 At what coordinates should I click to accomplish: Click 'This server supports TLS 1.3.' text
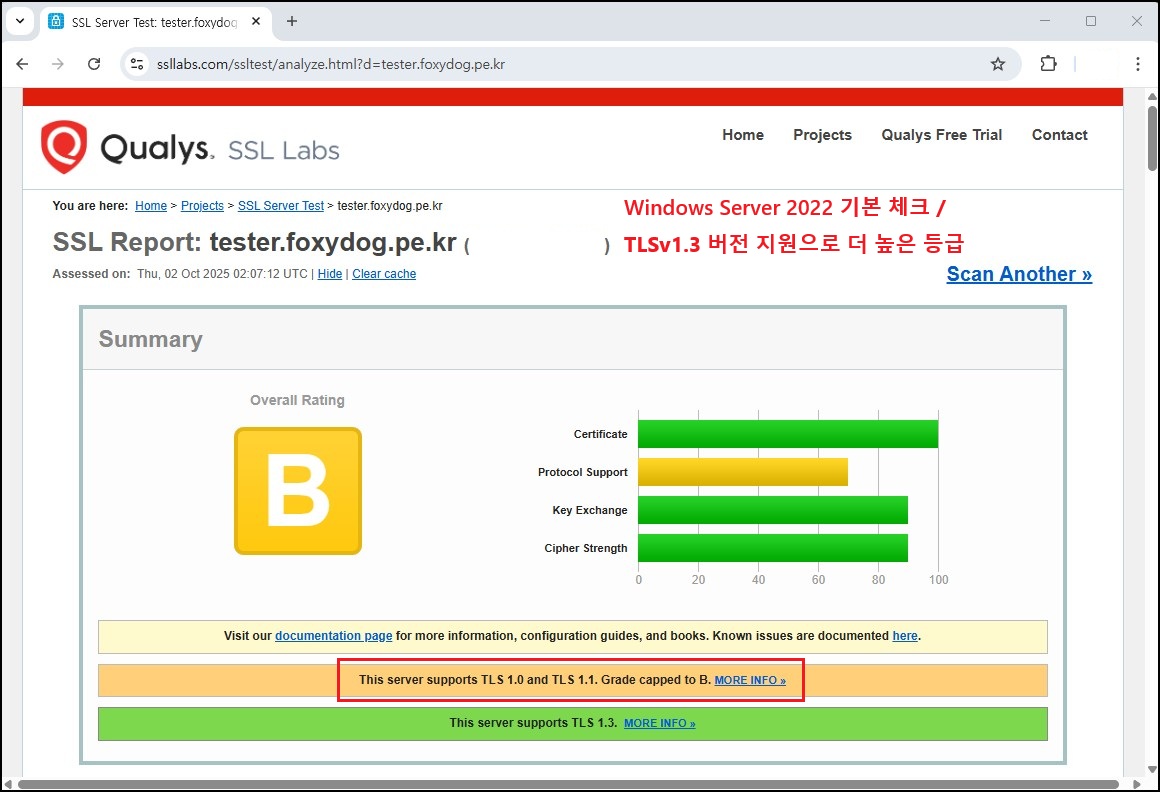pos(533,722)
